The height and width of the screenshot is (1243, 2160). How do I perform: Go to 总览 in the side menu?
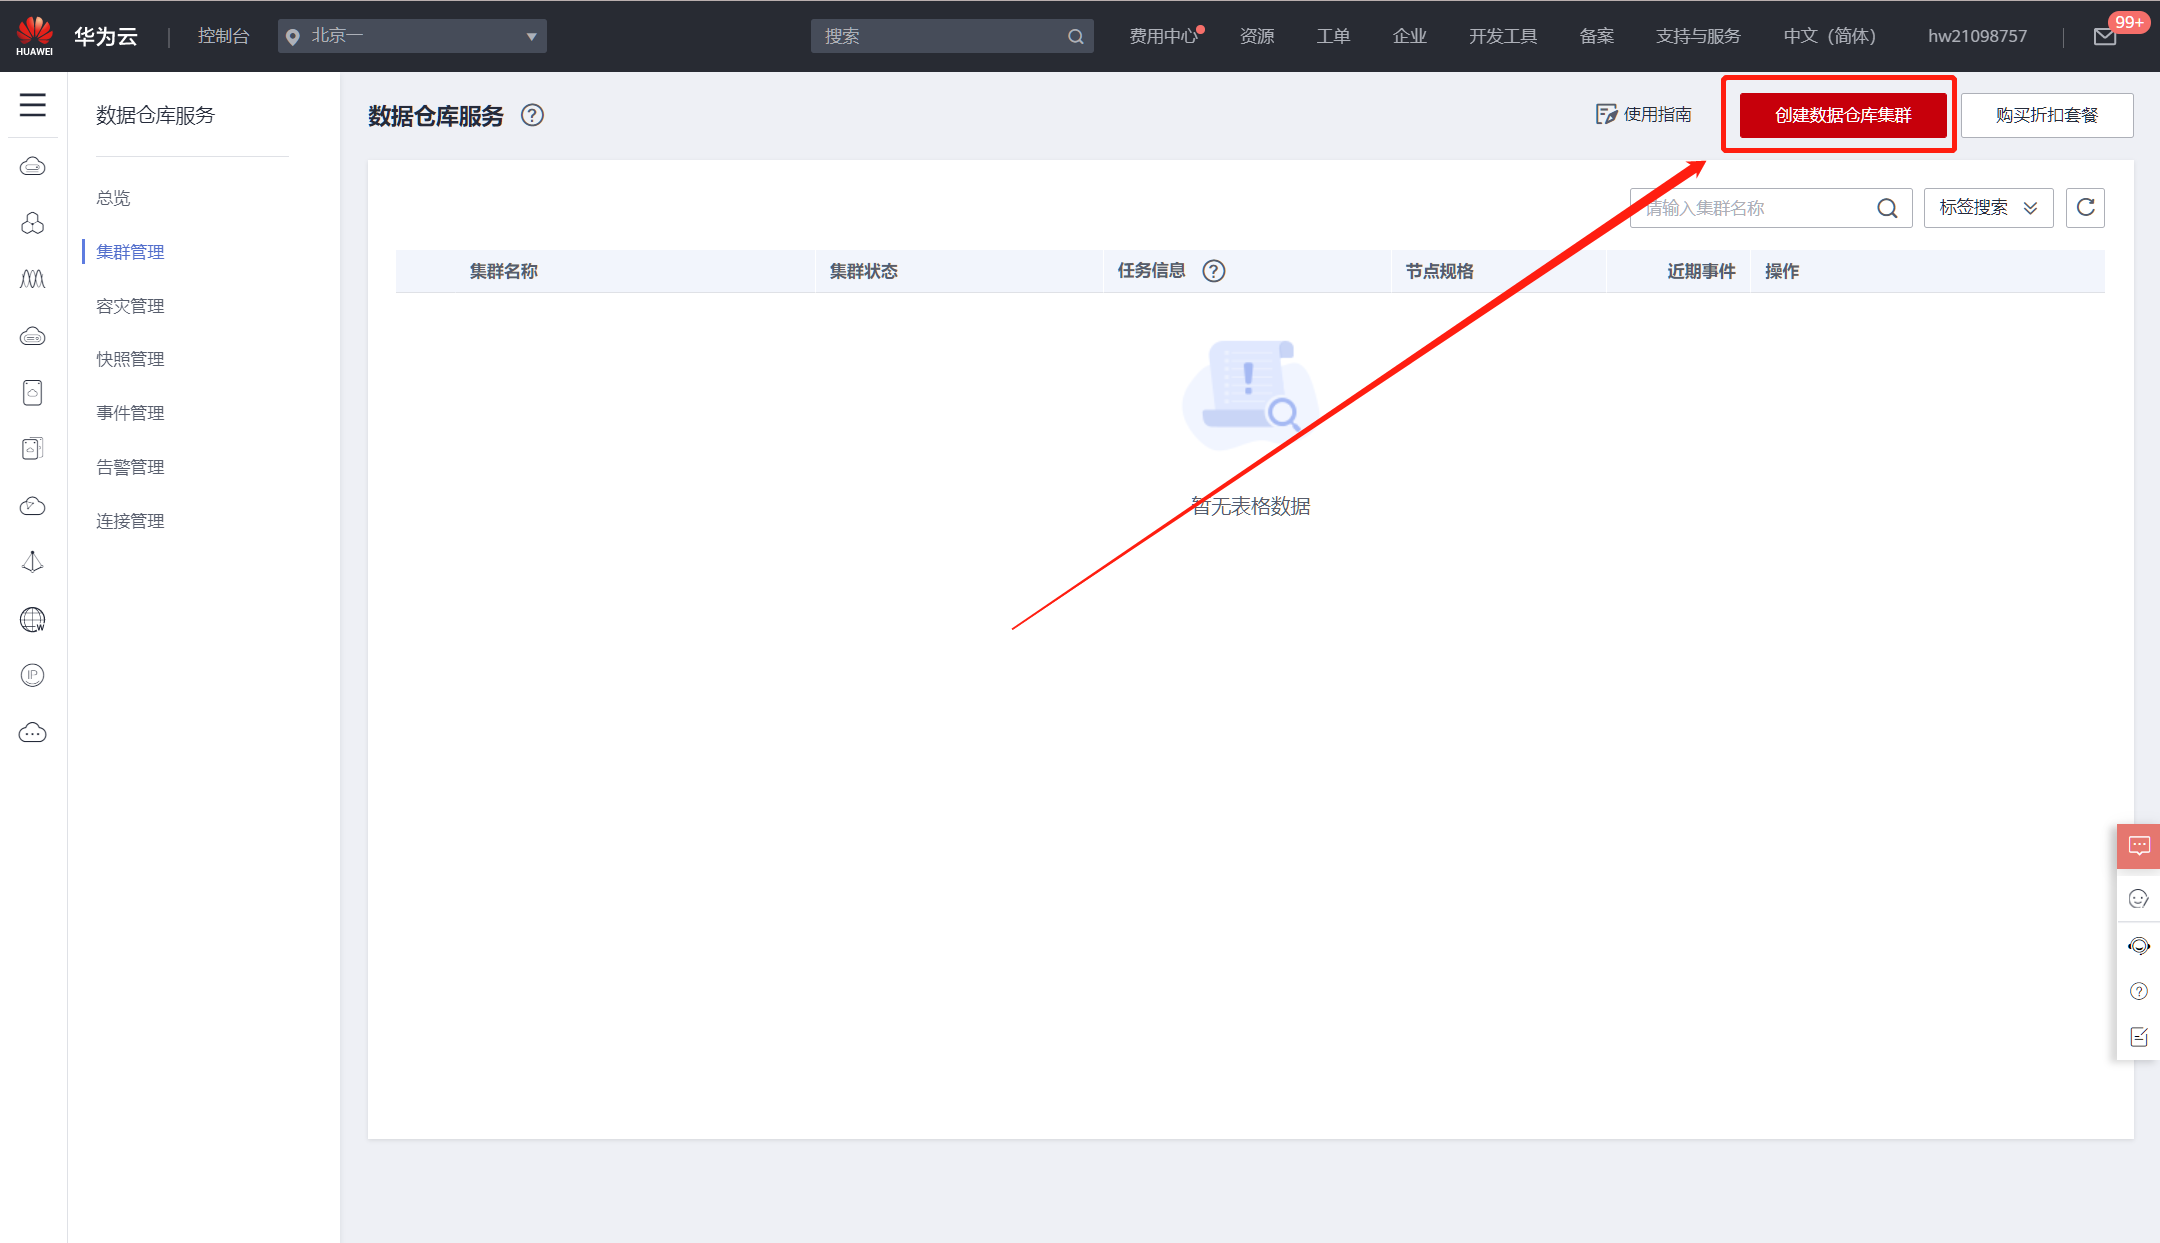pos(113,198)
